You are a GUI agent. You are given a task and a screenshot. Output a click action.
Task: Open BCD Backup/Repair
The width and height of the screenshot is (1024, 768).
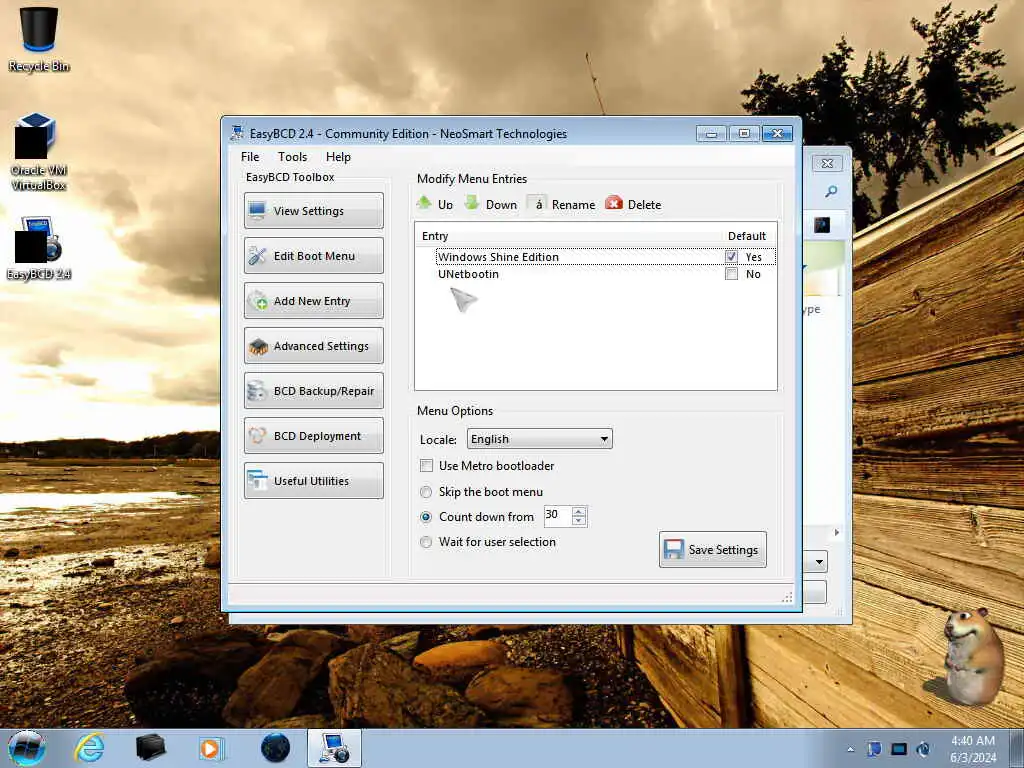pos(313,391)
